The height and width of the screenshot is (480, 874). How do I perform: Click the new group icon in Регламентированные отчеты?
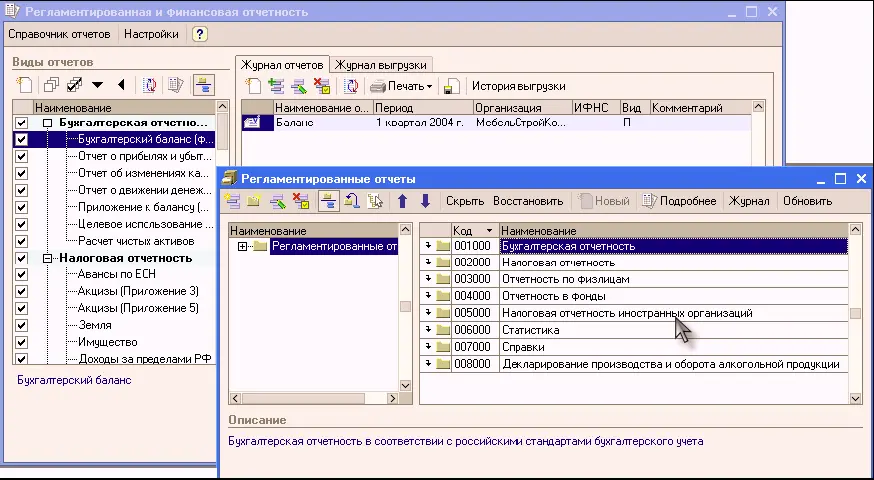232,201
